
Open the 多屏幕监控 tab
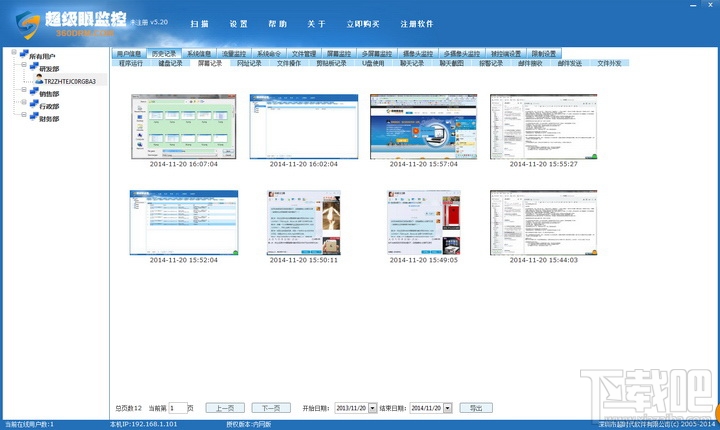(377, 54)
